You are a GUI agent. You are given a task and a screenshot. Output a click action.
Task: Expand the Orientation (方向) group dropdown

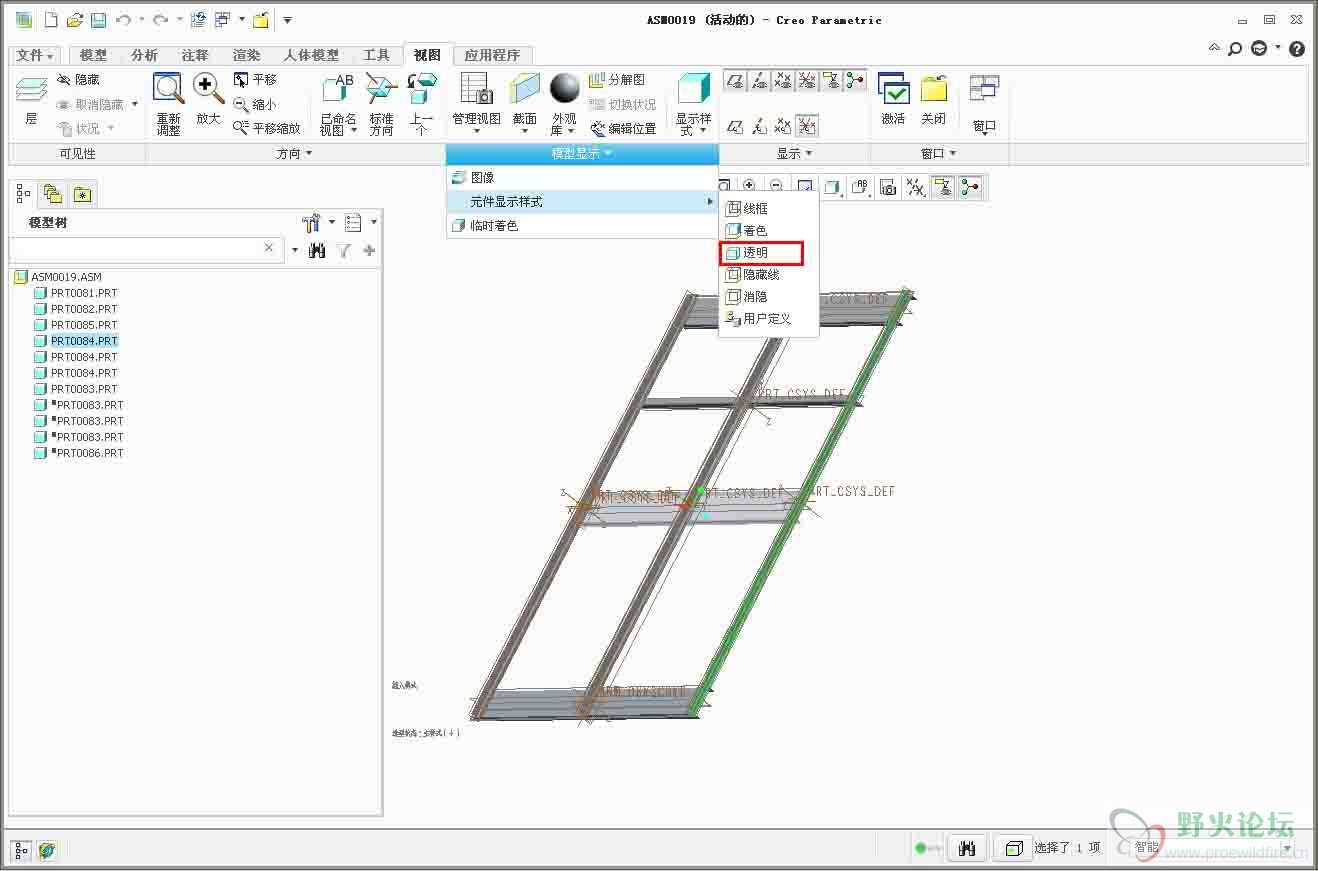[x=295, y=154]
